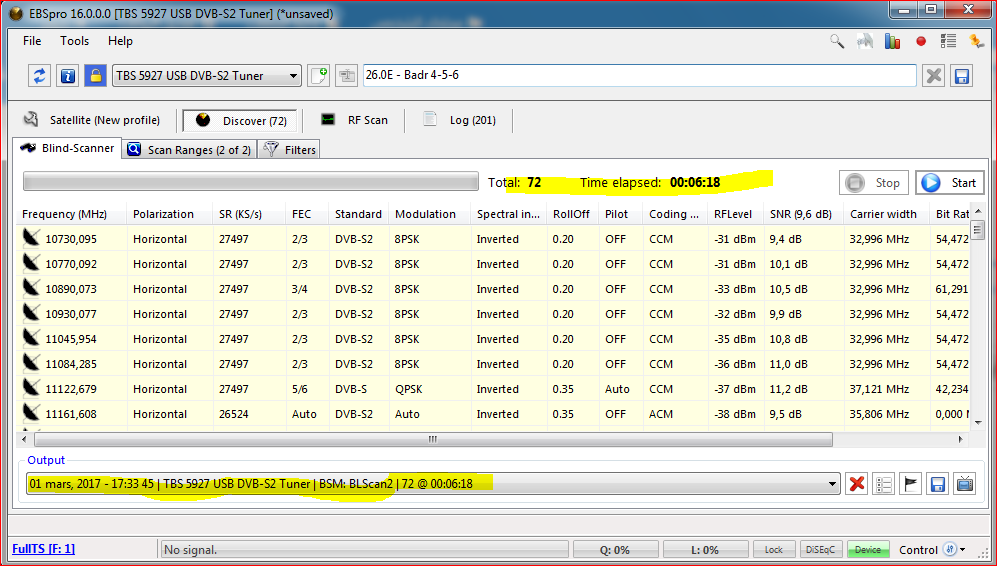Click the TV icon in Output panel
This screenshot has height=566, width=997.
964,484
